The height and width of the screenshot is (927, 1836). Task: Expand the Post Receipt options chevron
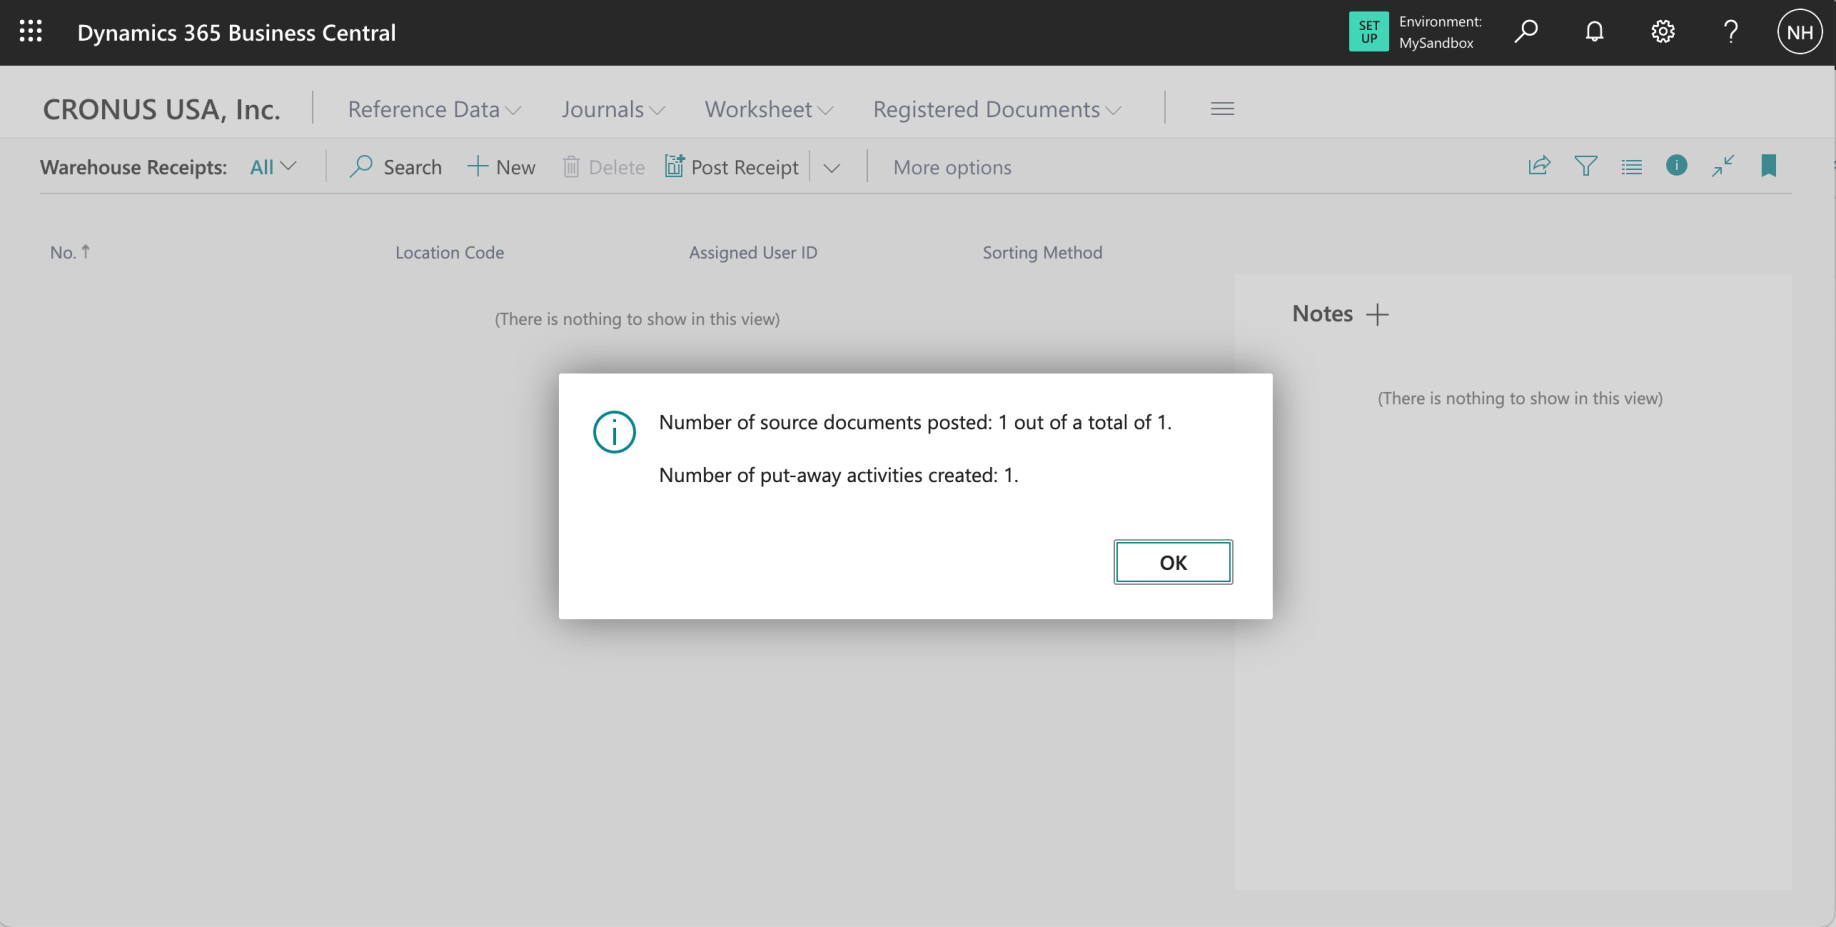click(831, 168)
